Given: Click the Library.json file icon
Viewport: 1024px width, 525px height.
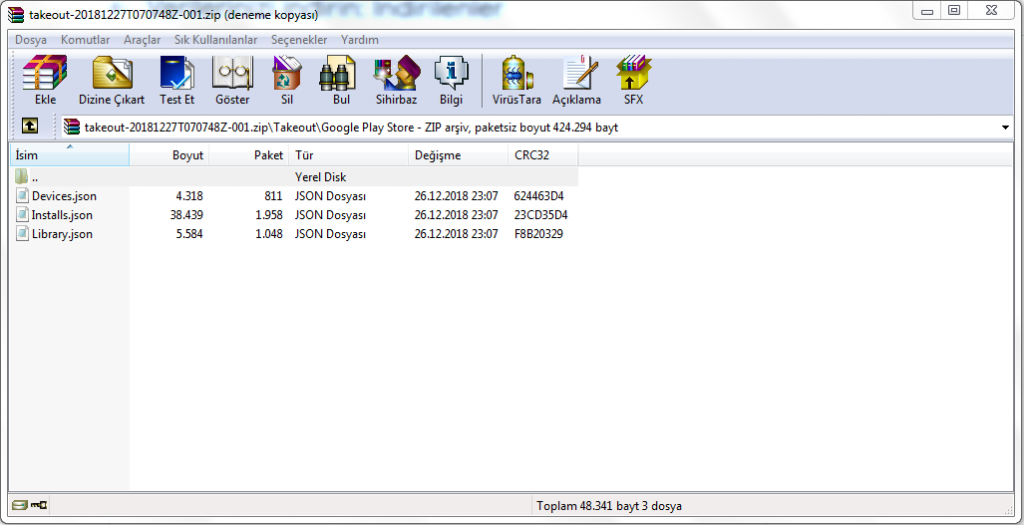Looking at the screenshot, I should click(x=22, y=233).
